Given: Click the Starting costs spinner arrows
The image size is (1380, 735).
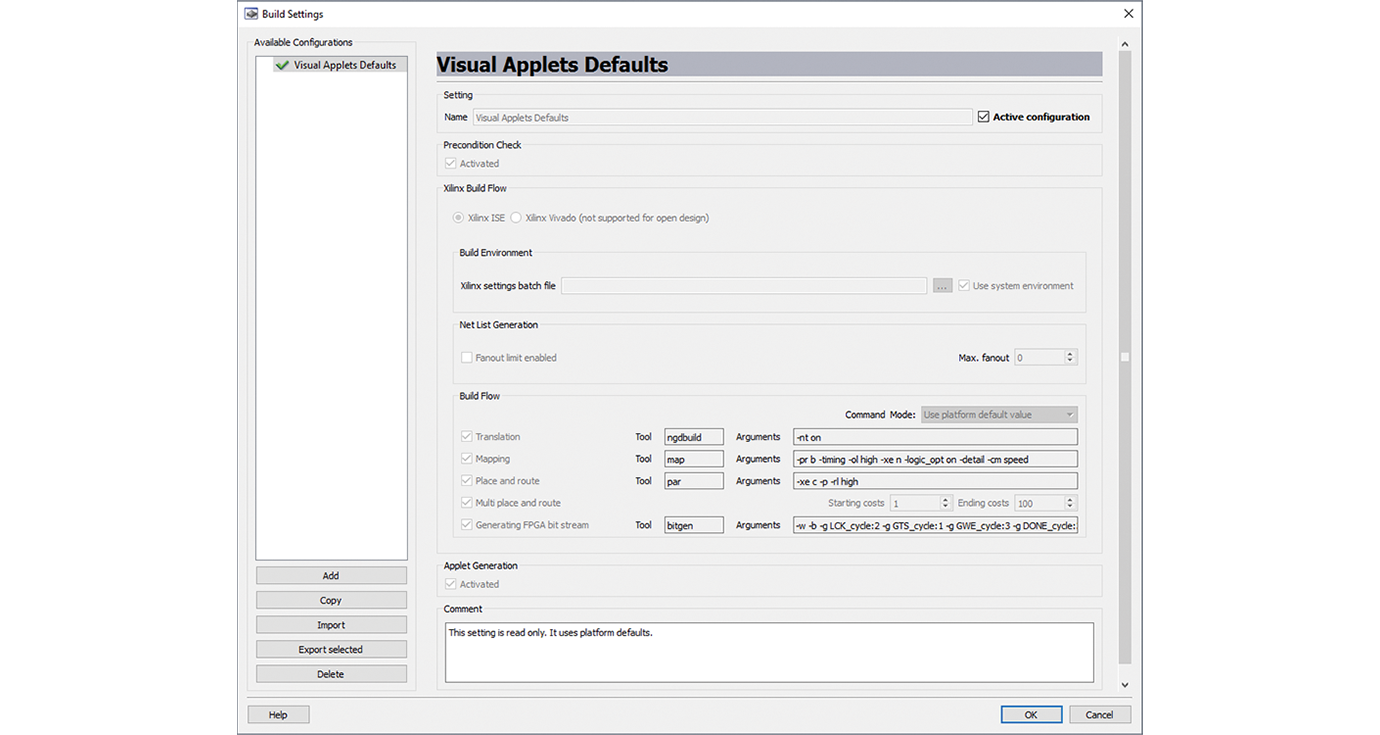Looking at the screenshot, I should coord(945,503).
